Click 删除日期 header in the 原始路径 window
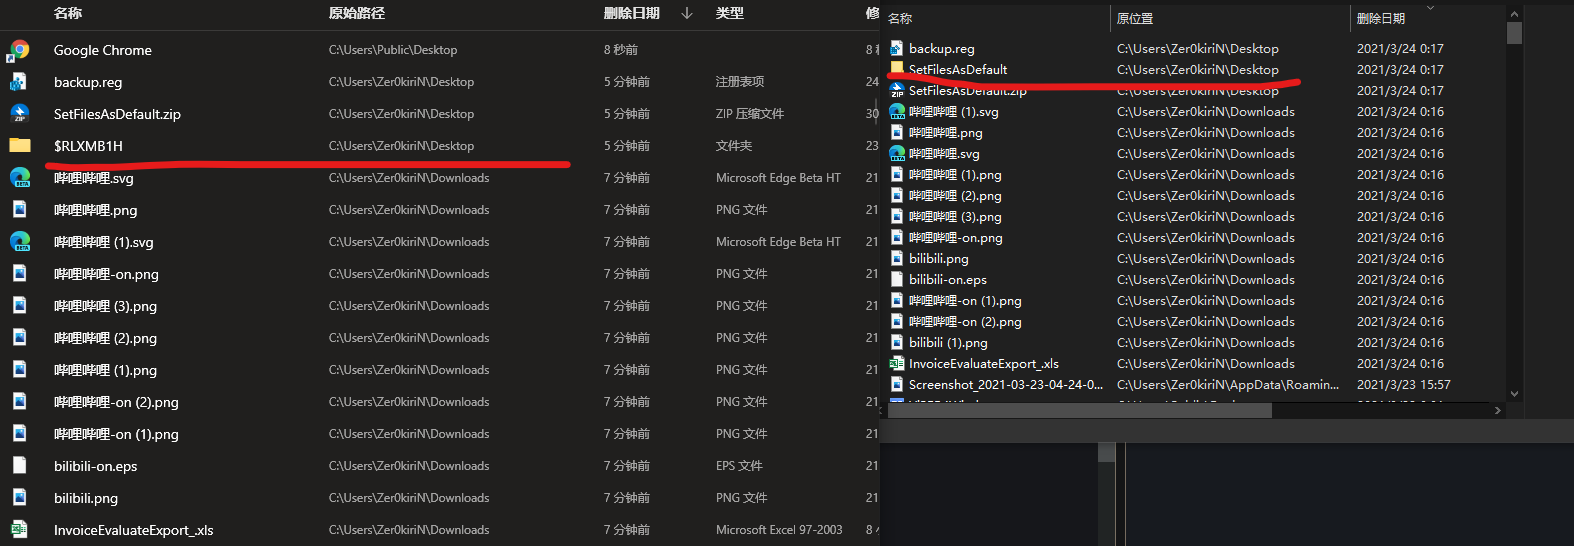1574x546 pixels. coord(632,13)
